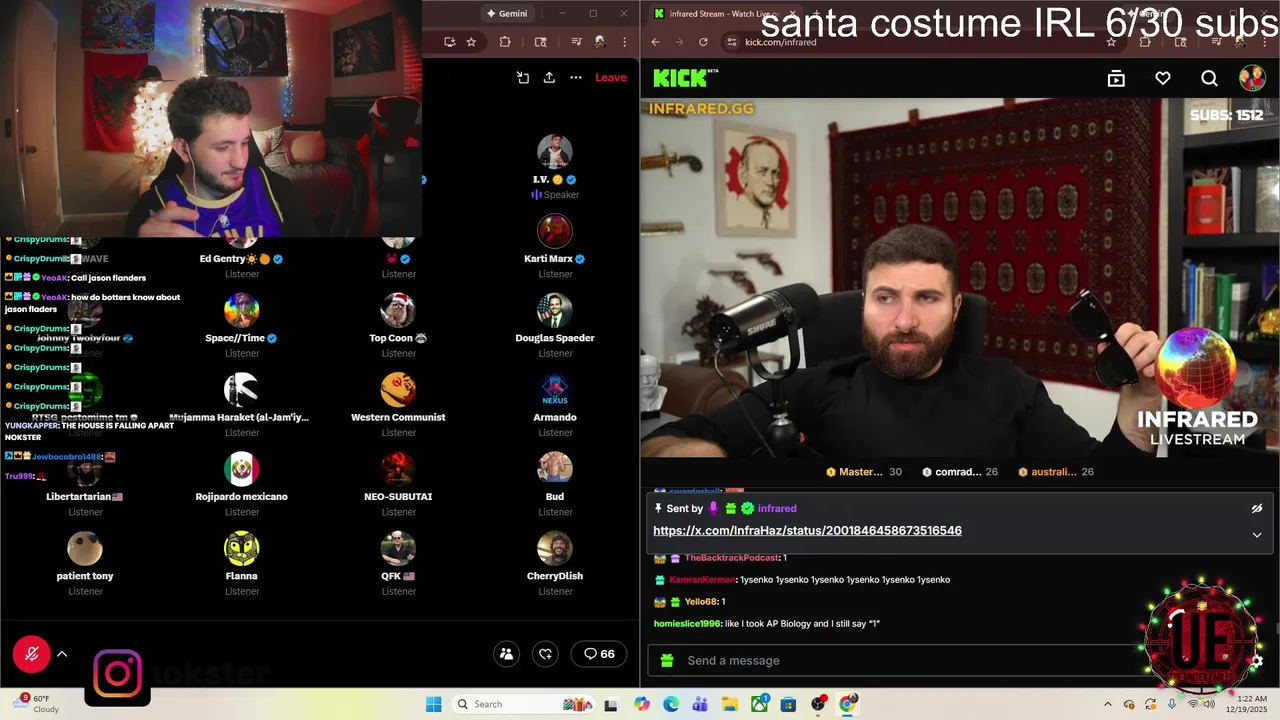Select the Flanna listener avatar

click(242, 548)
